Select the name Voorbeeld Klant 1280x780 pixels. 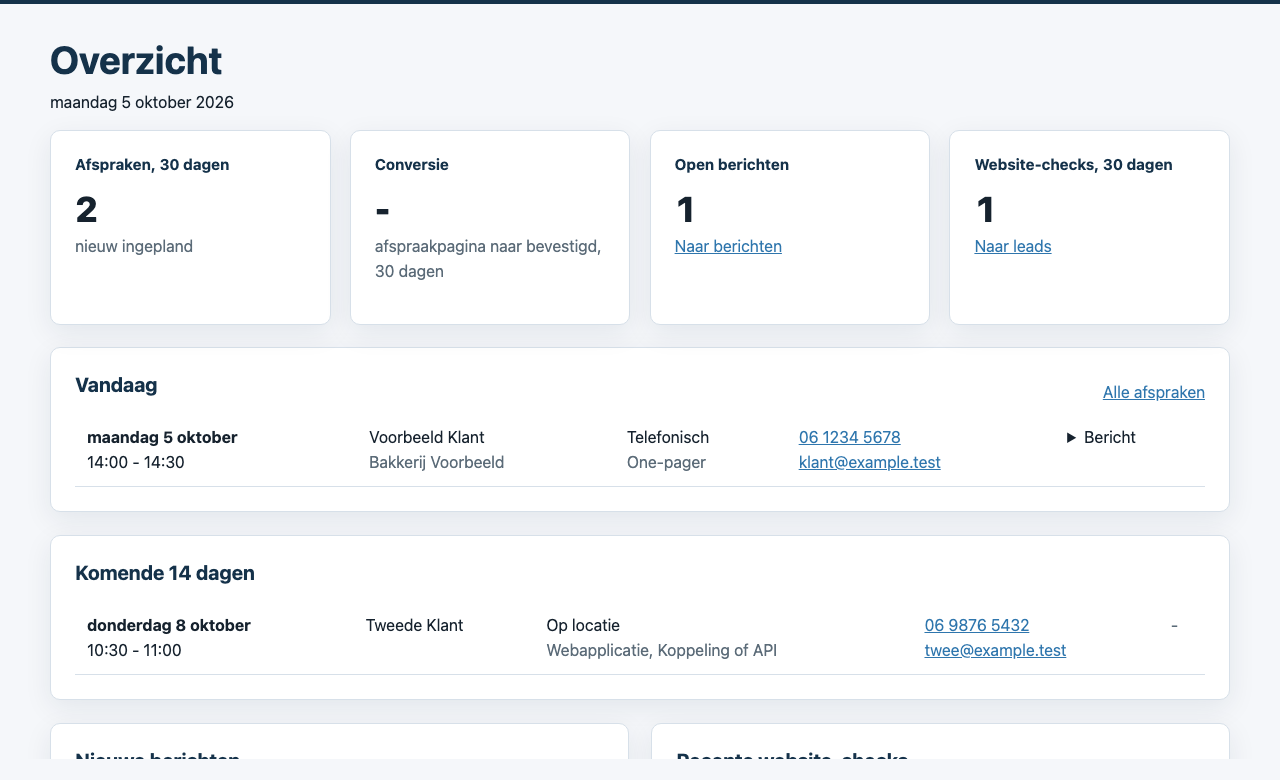[427, 437]
